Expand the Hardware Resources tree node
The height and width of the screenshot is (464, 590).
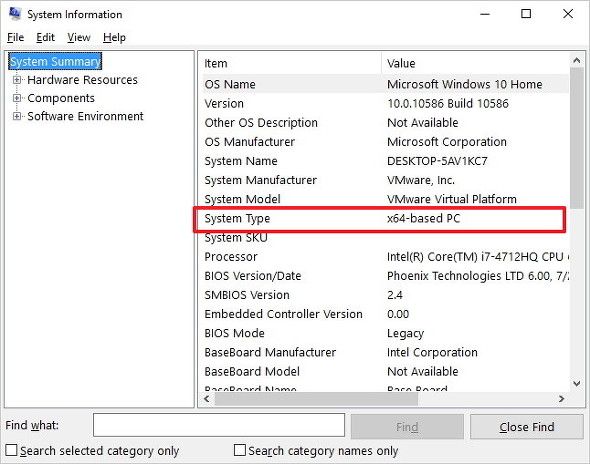tap(17, 80)
